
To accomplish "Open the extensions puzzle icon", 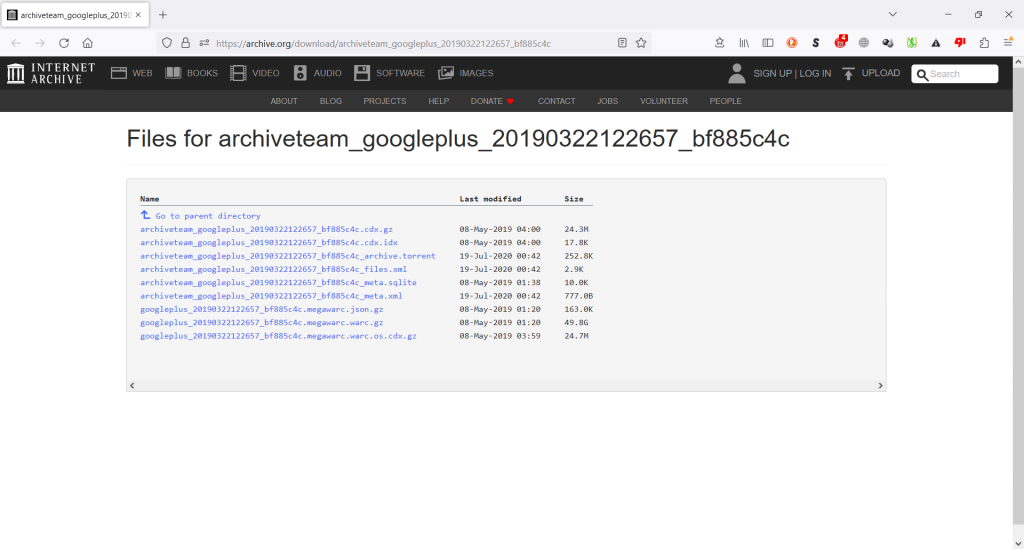I will coord(984,43).
